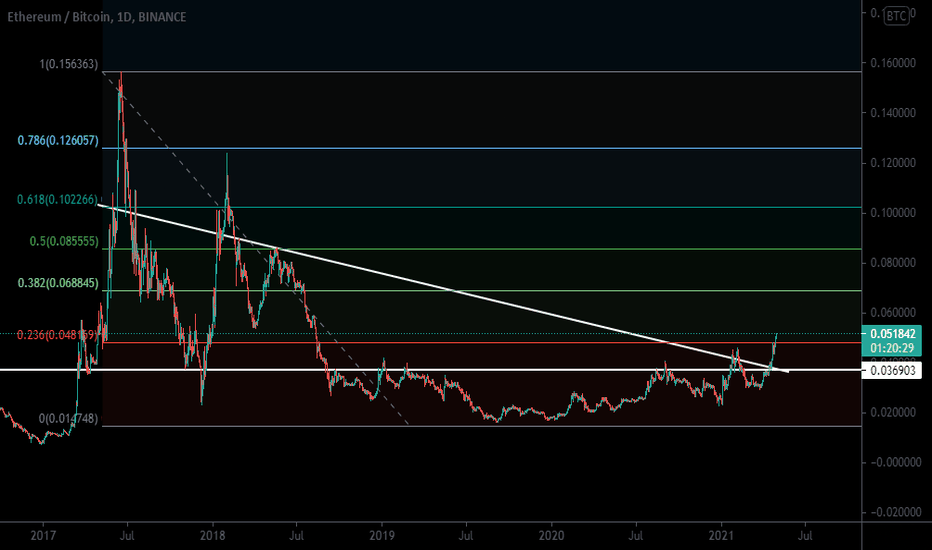Click the BTC currency badge
This screenshot has width=932, height=550.
point(896,15)
